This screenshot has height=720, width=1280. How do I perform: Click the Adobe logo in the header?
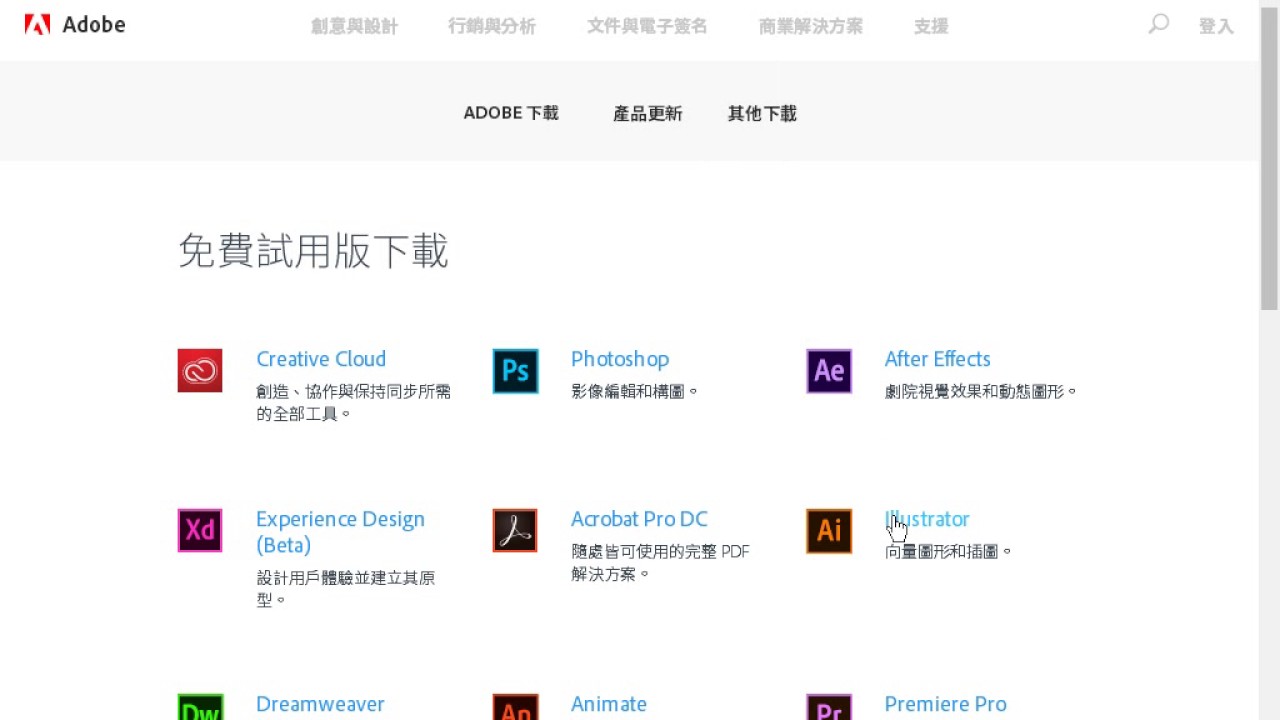[75, 25]
